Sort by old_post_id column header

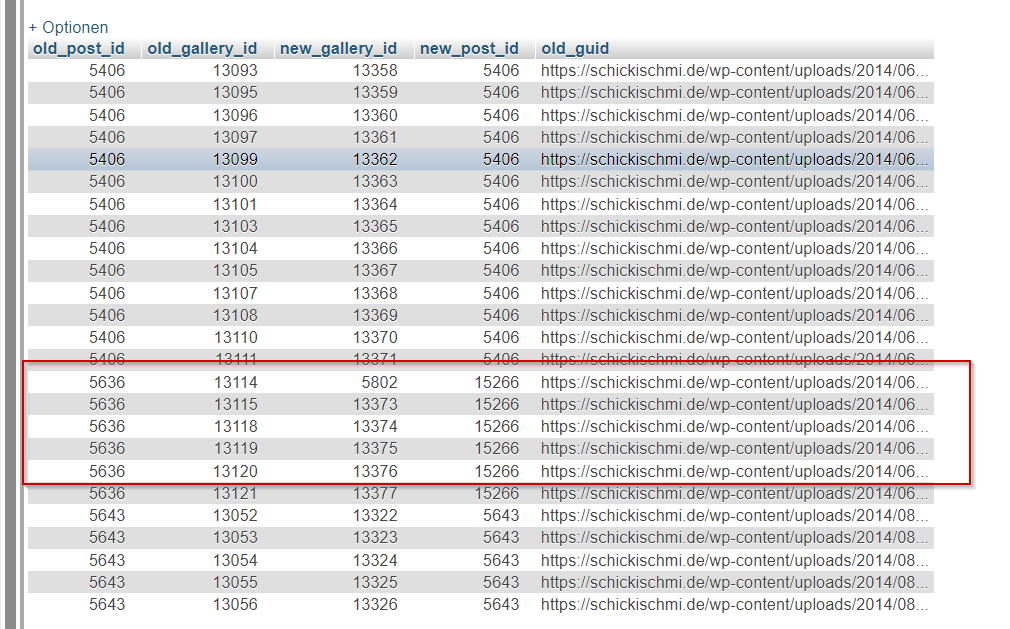[79, 48]
